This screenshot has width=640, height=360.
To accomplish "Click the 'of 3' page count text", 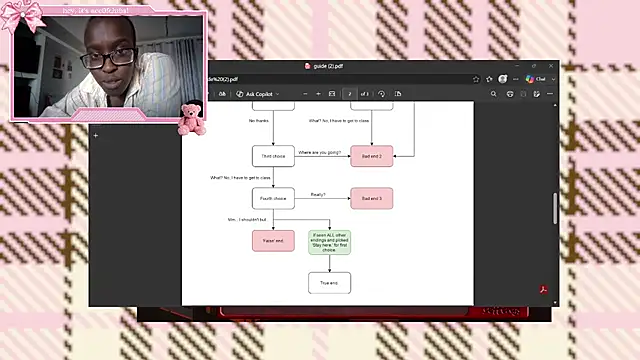I will [364, 94].
